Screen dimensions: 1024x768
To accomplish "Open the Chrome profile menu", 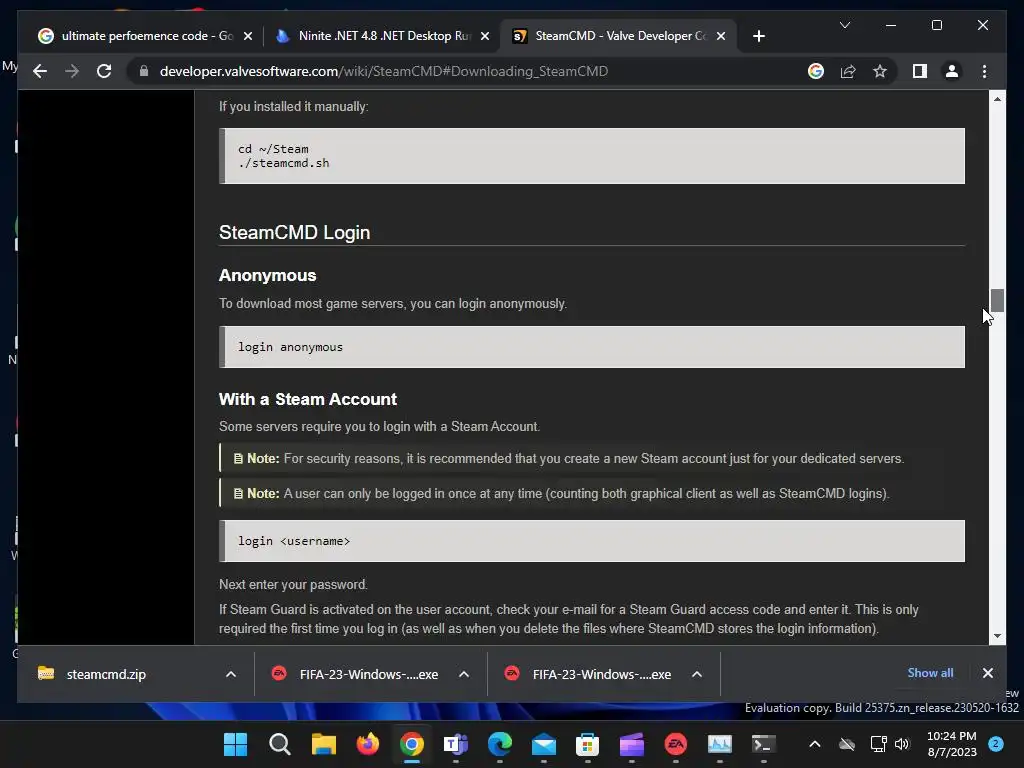I will (952, 71).
